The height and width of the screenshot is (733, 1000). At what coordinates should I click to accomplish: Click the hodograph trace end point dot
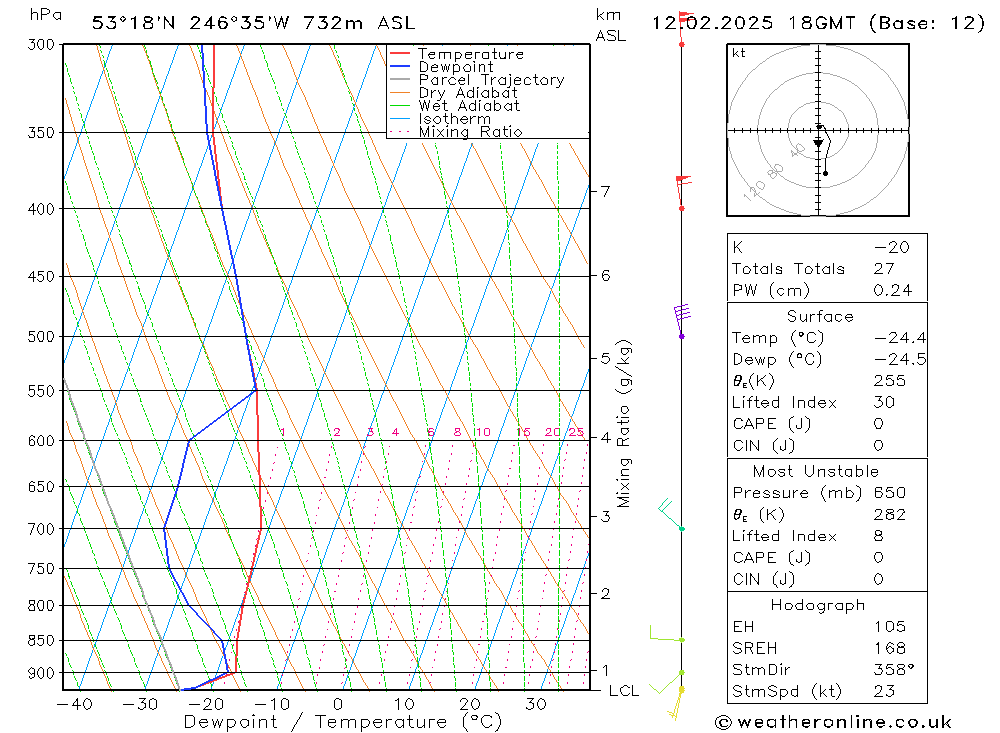click(x=826, y=173)
